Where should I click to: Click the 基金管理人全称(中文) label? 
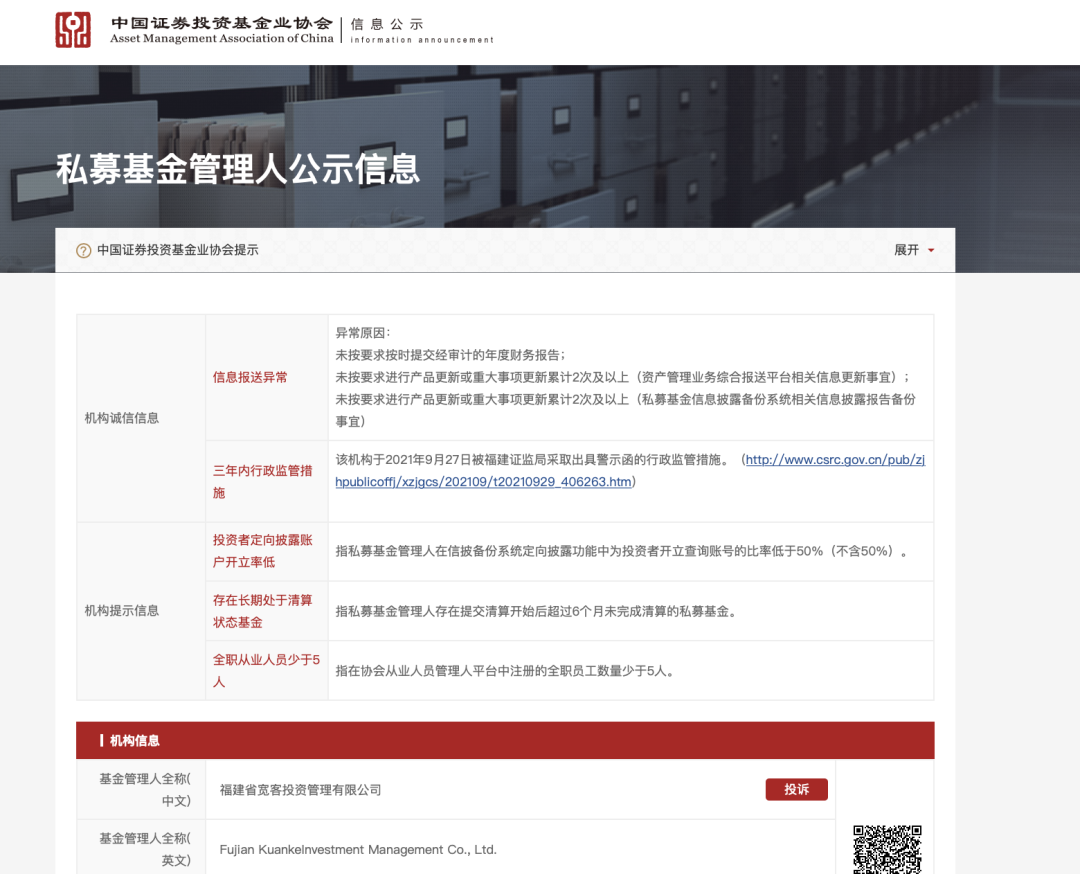pos(145,790)
